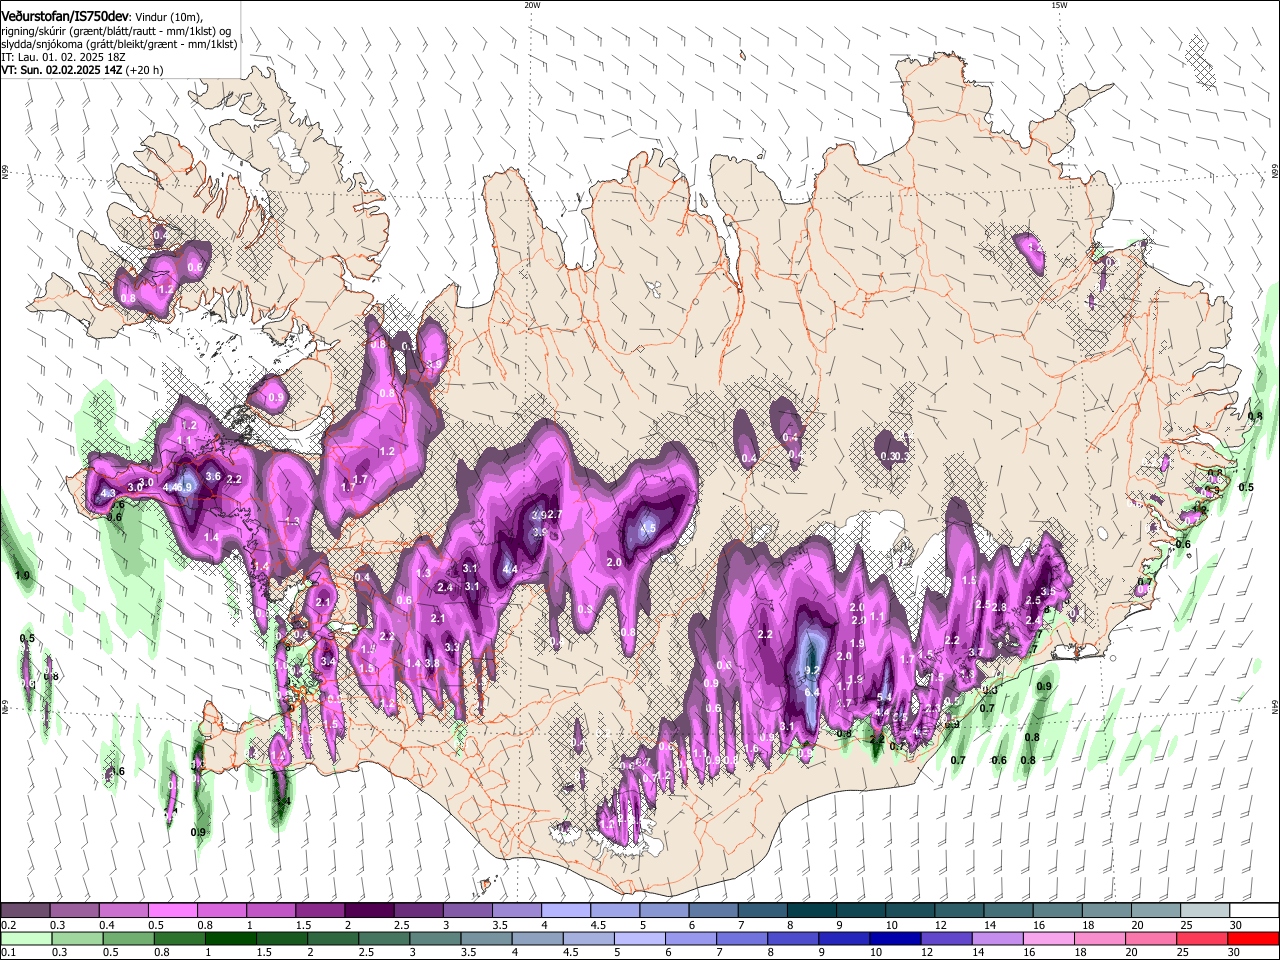
Task: Select the white swatch above 30 in grey scale
Action: 1254,911
